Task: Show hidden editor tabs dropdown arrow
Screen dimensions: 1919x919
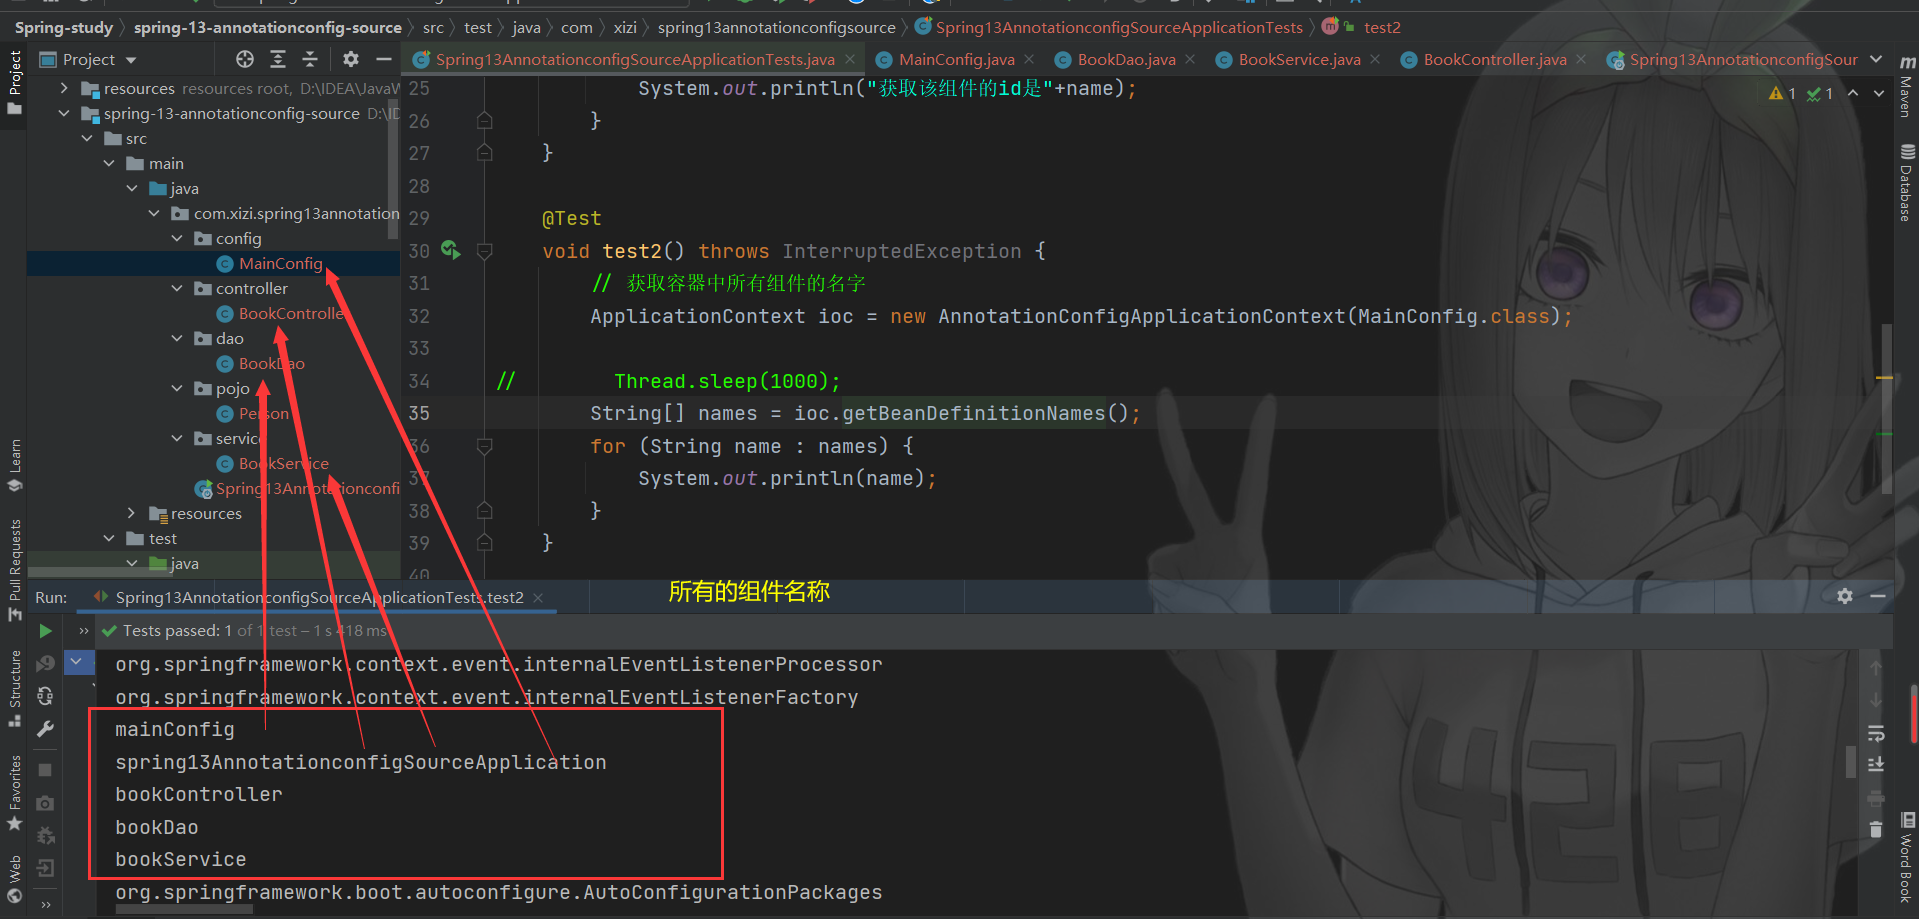Action: coord(1876,59)
